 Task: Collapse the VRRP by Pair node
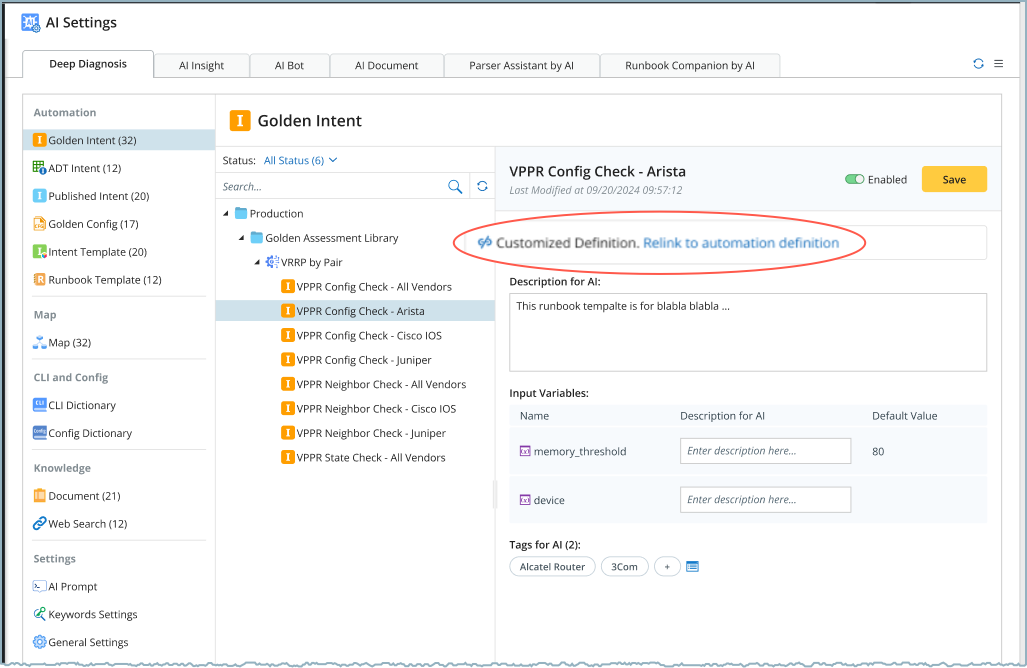257,263
